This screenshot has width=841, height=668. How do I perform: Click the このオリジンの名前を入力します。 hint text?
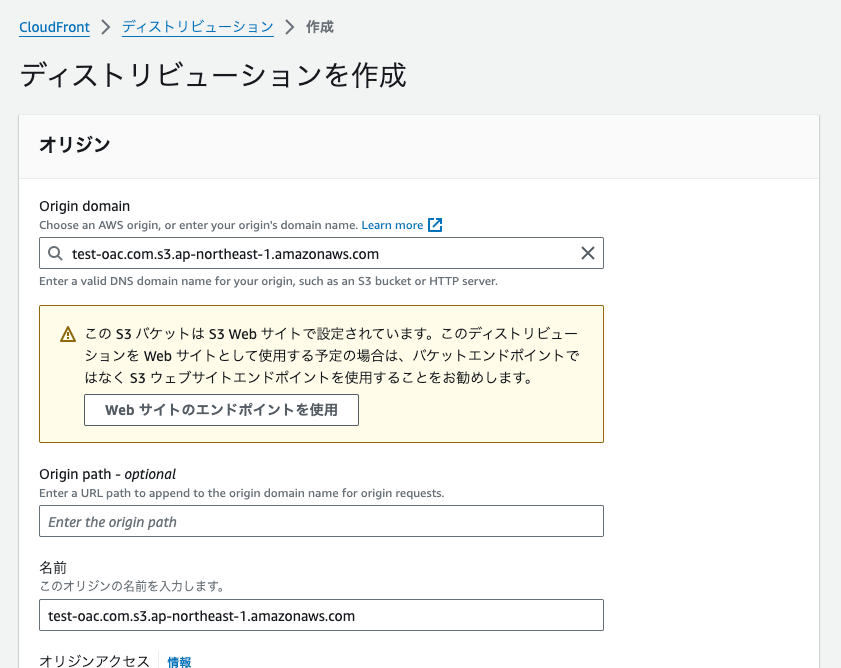click(132, 586)
